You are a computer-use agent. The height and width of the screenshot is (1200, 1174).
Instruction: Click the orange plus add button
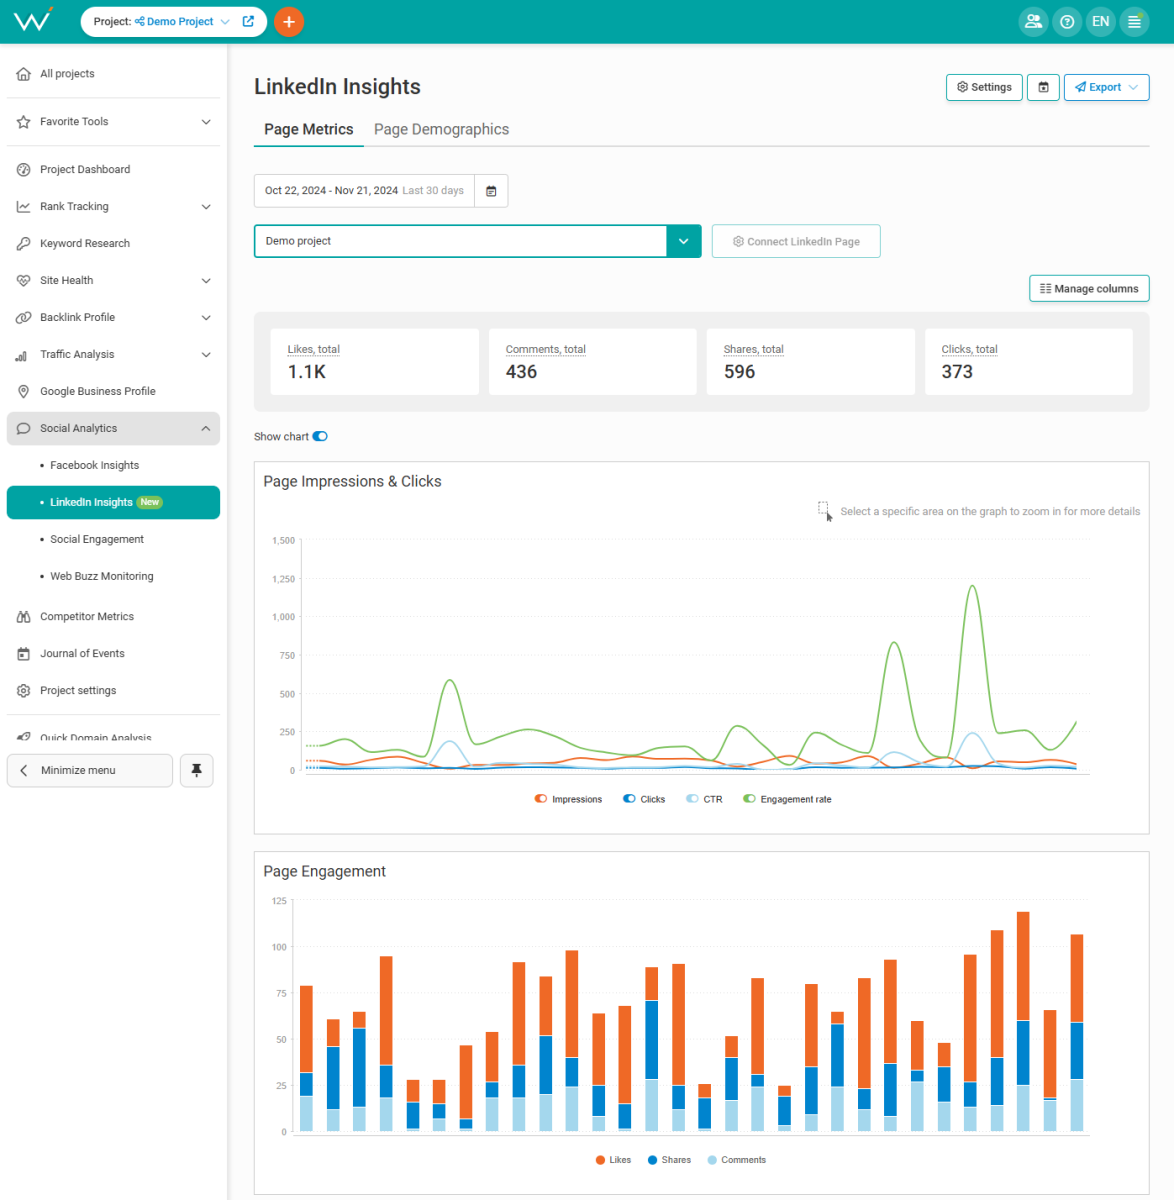point(289,22)
